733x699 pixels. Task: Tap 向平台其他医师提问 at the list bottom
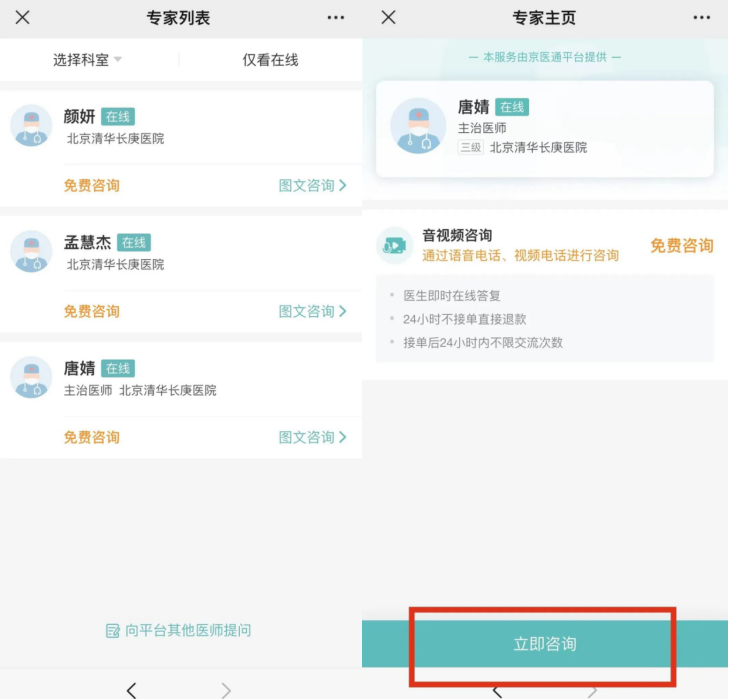point(179,630)
